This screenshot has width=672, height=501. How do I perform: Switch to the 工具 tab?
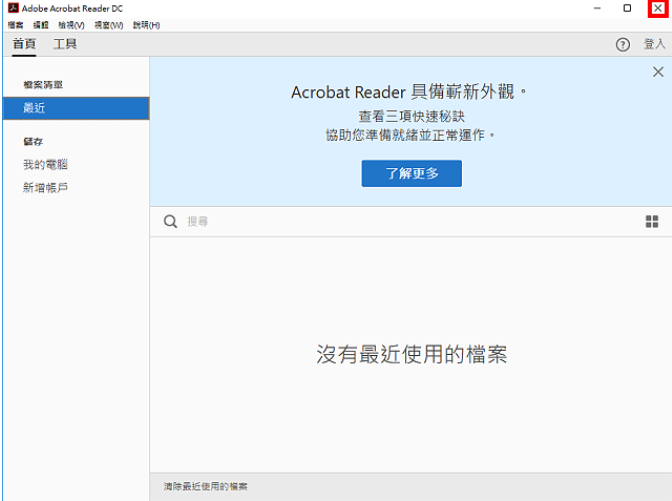pos(65,44)
